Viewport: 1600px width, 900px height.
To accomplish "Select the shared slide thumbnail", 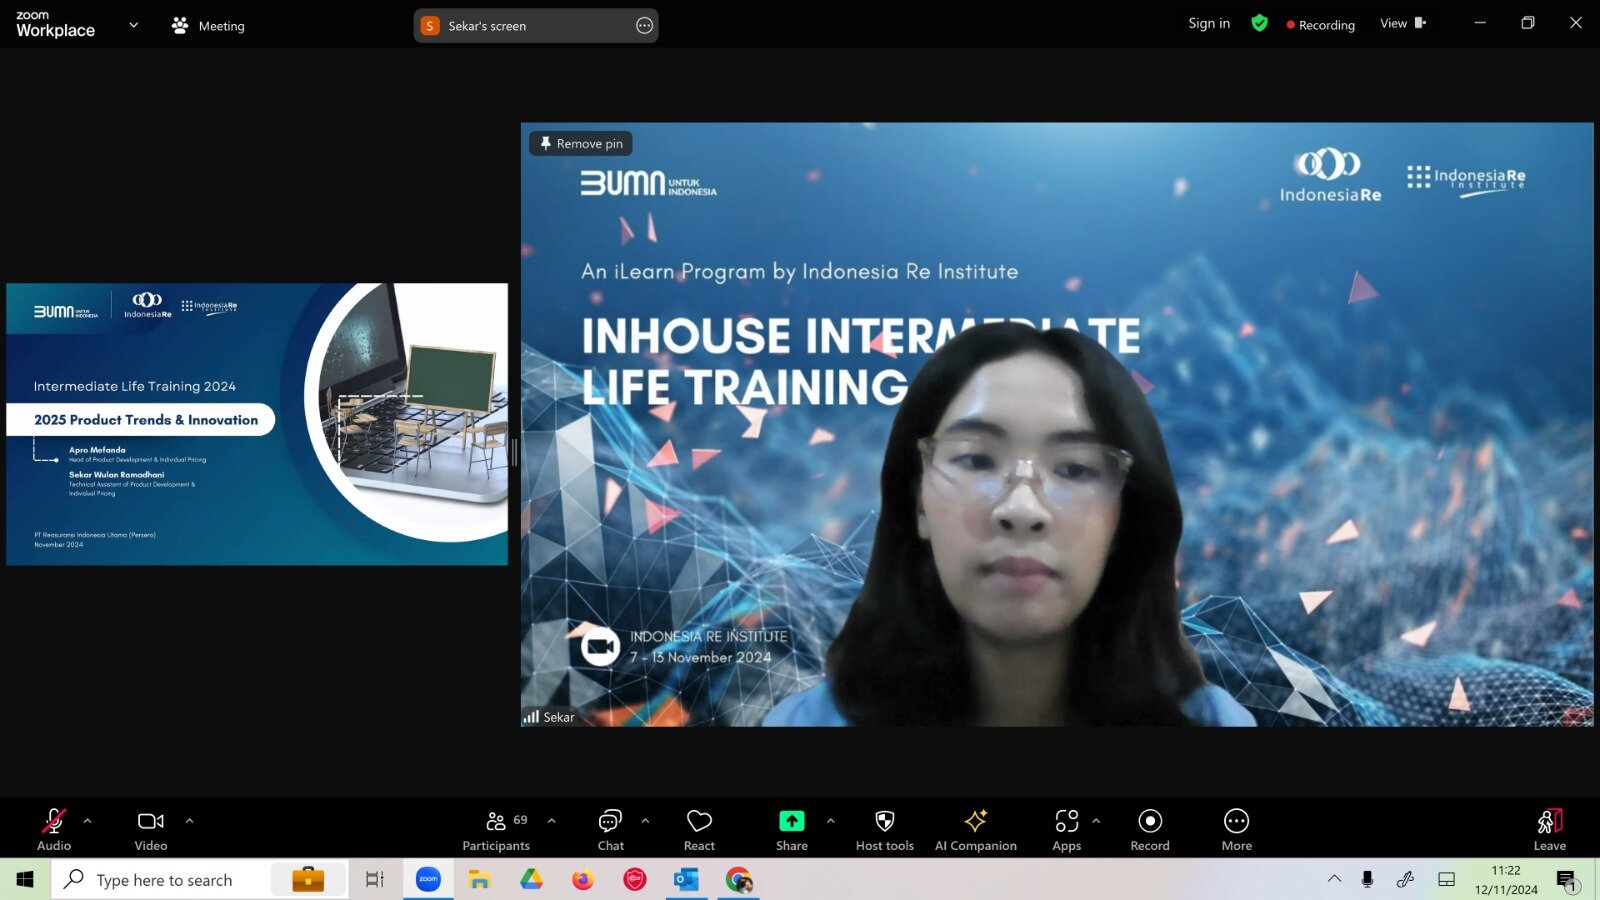I will click(257, 424).
